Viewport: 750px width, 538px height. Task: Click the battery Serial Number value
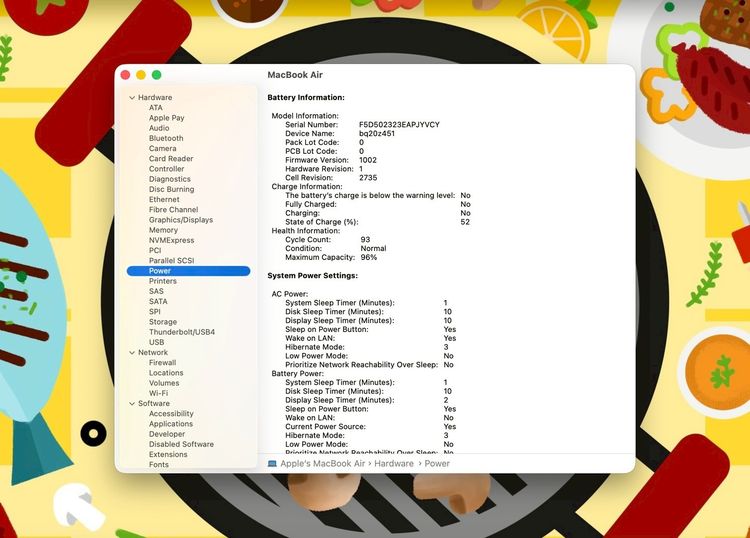[x=399, y=124]
